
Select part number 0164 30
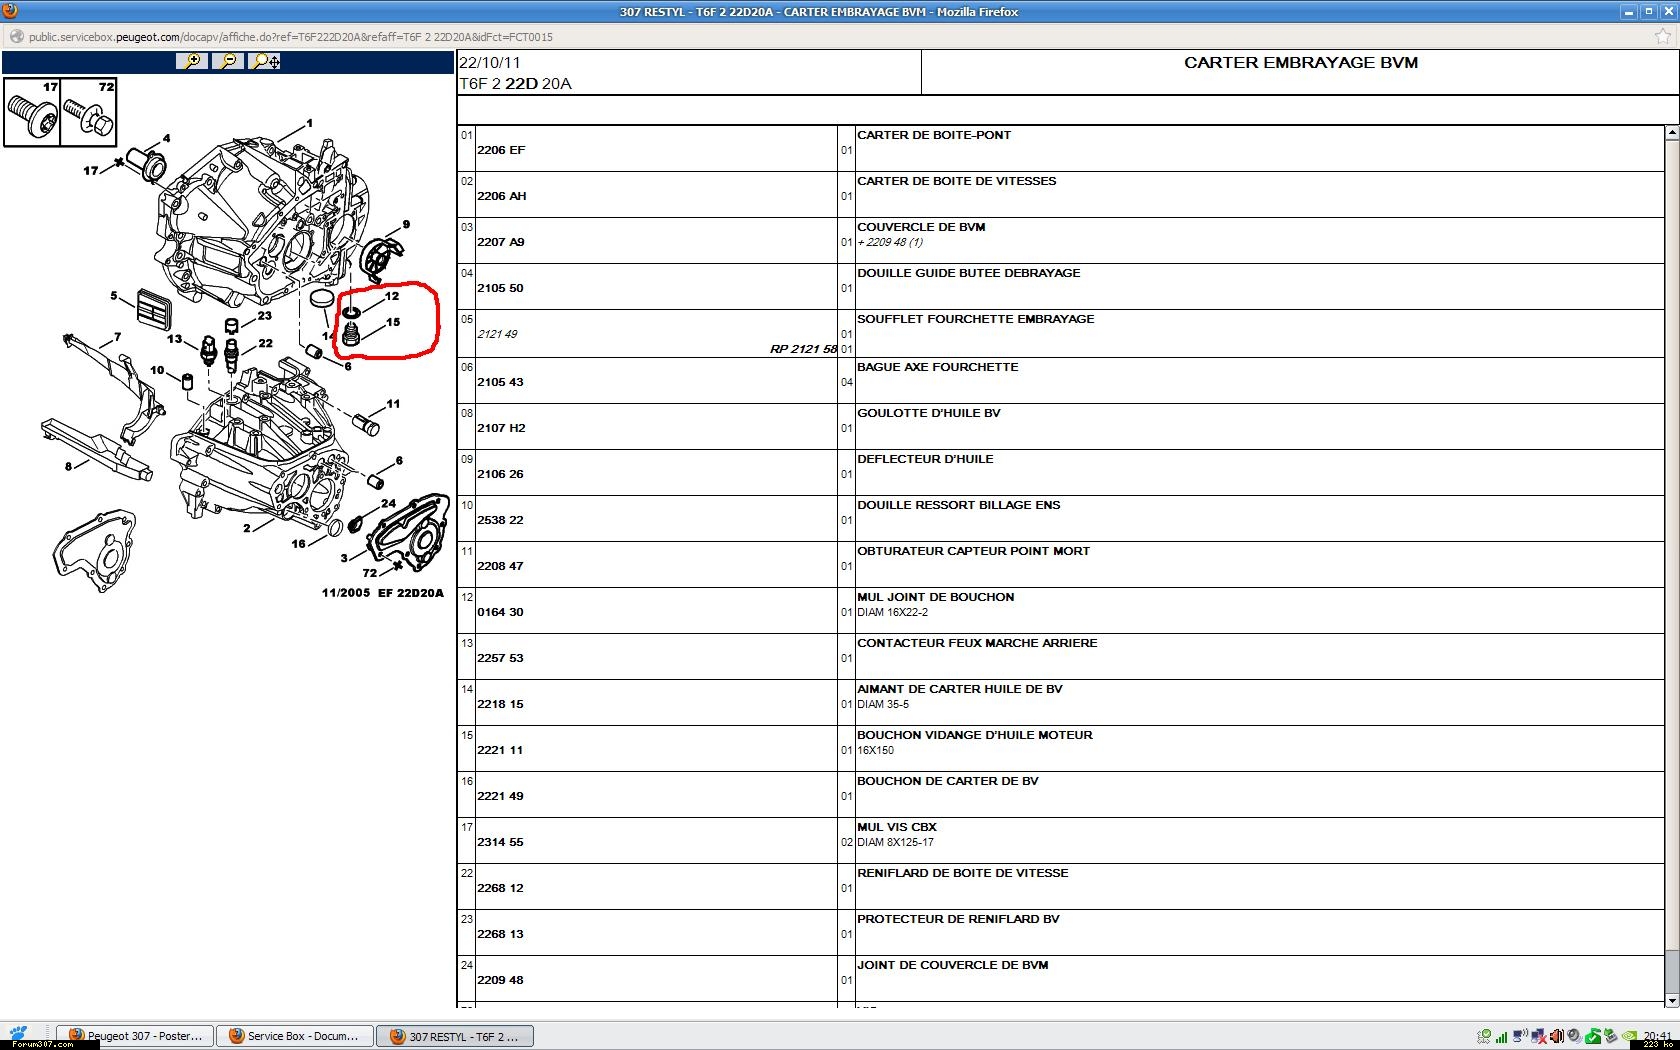click(x=500, y=612)
